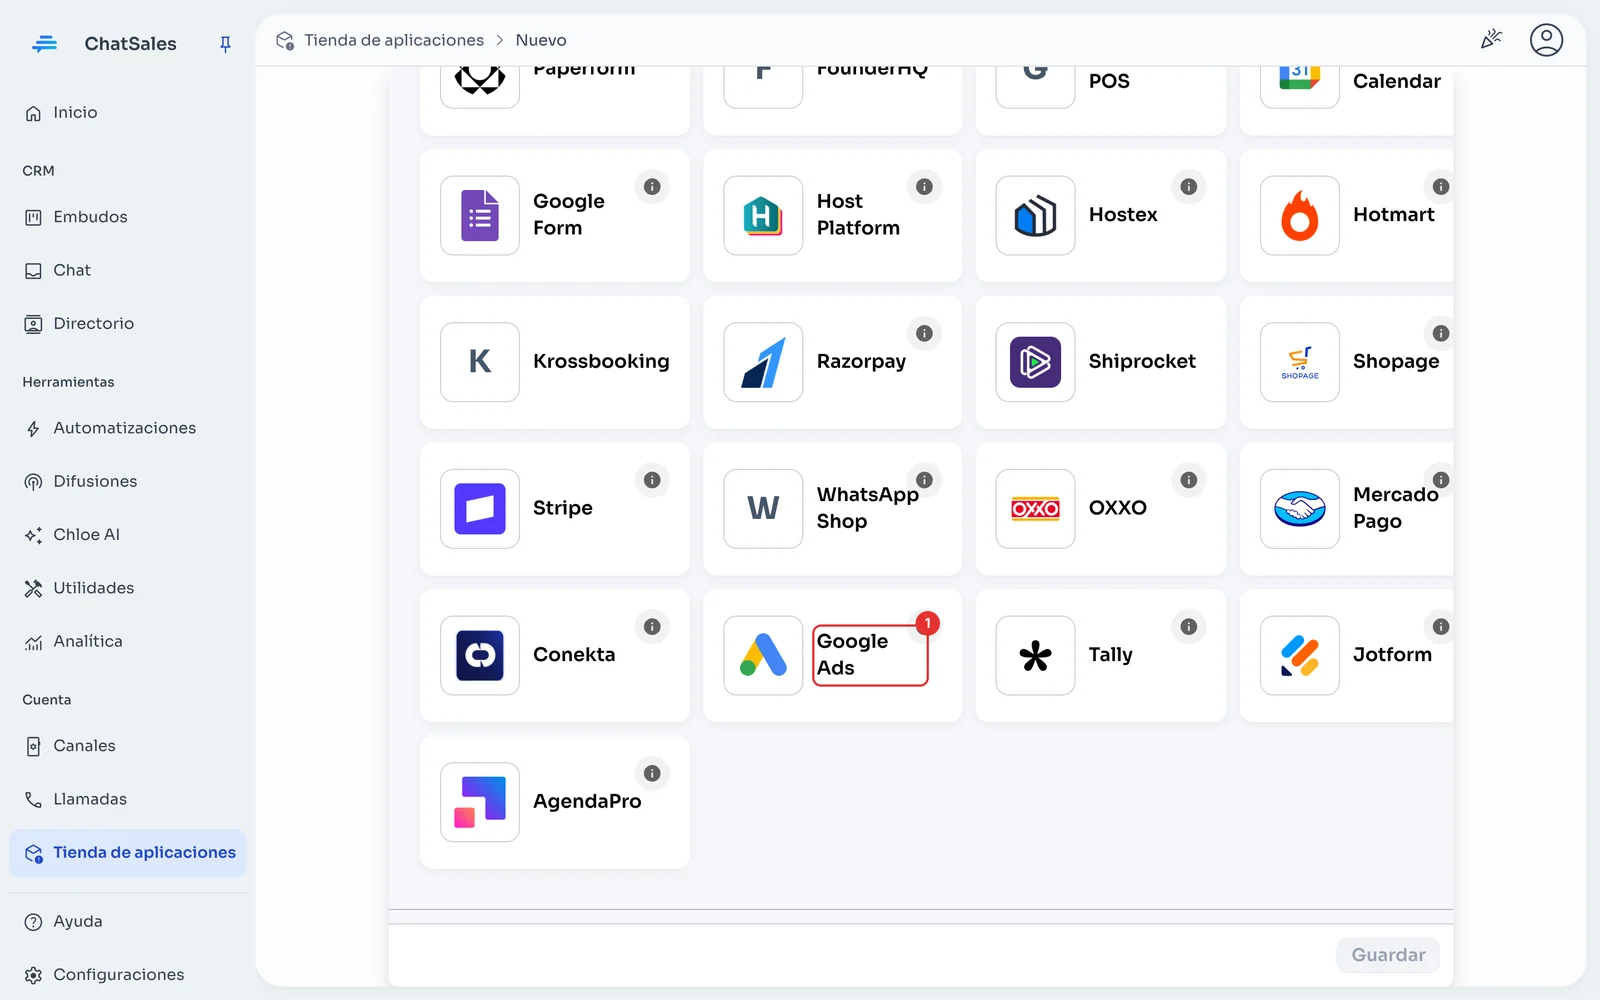Click the Stripe app icon
The width and height of the screenshot is (1600, 1000).
point(480,509)
